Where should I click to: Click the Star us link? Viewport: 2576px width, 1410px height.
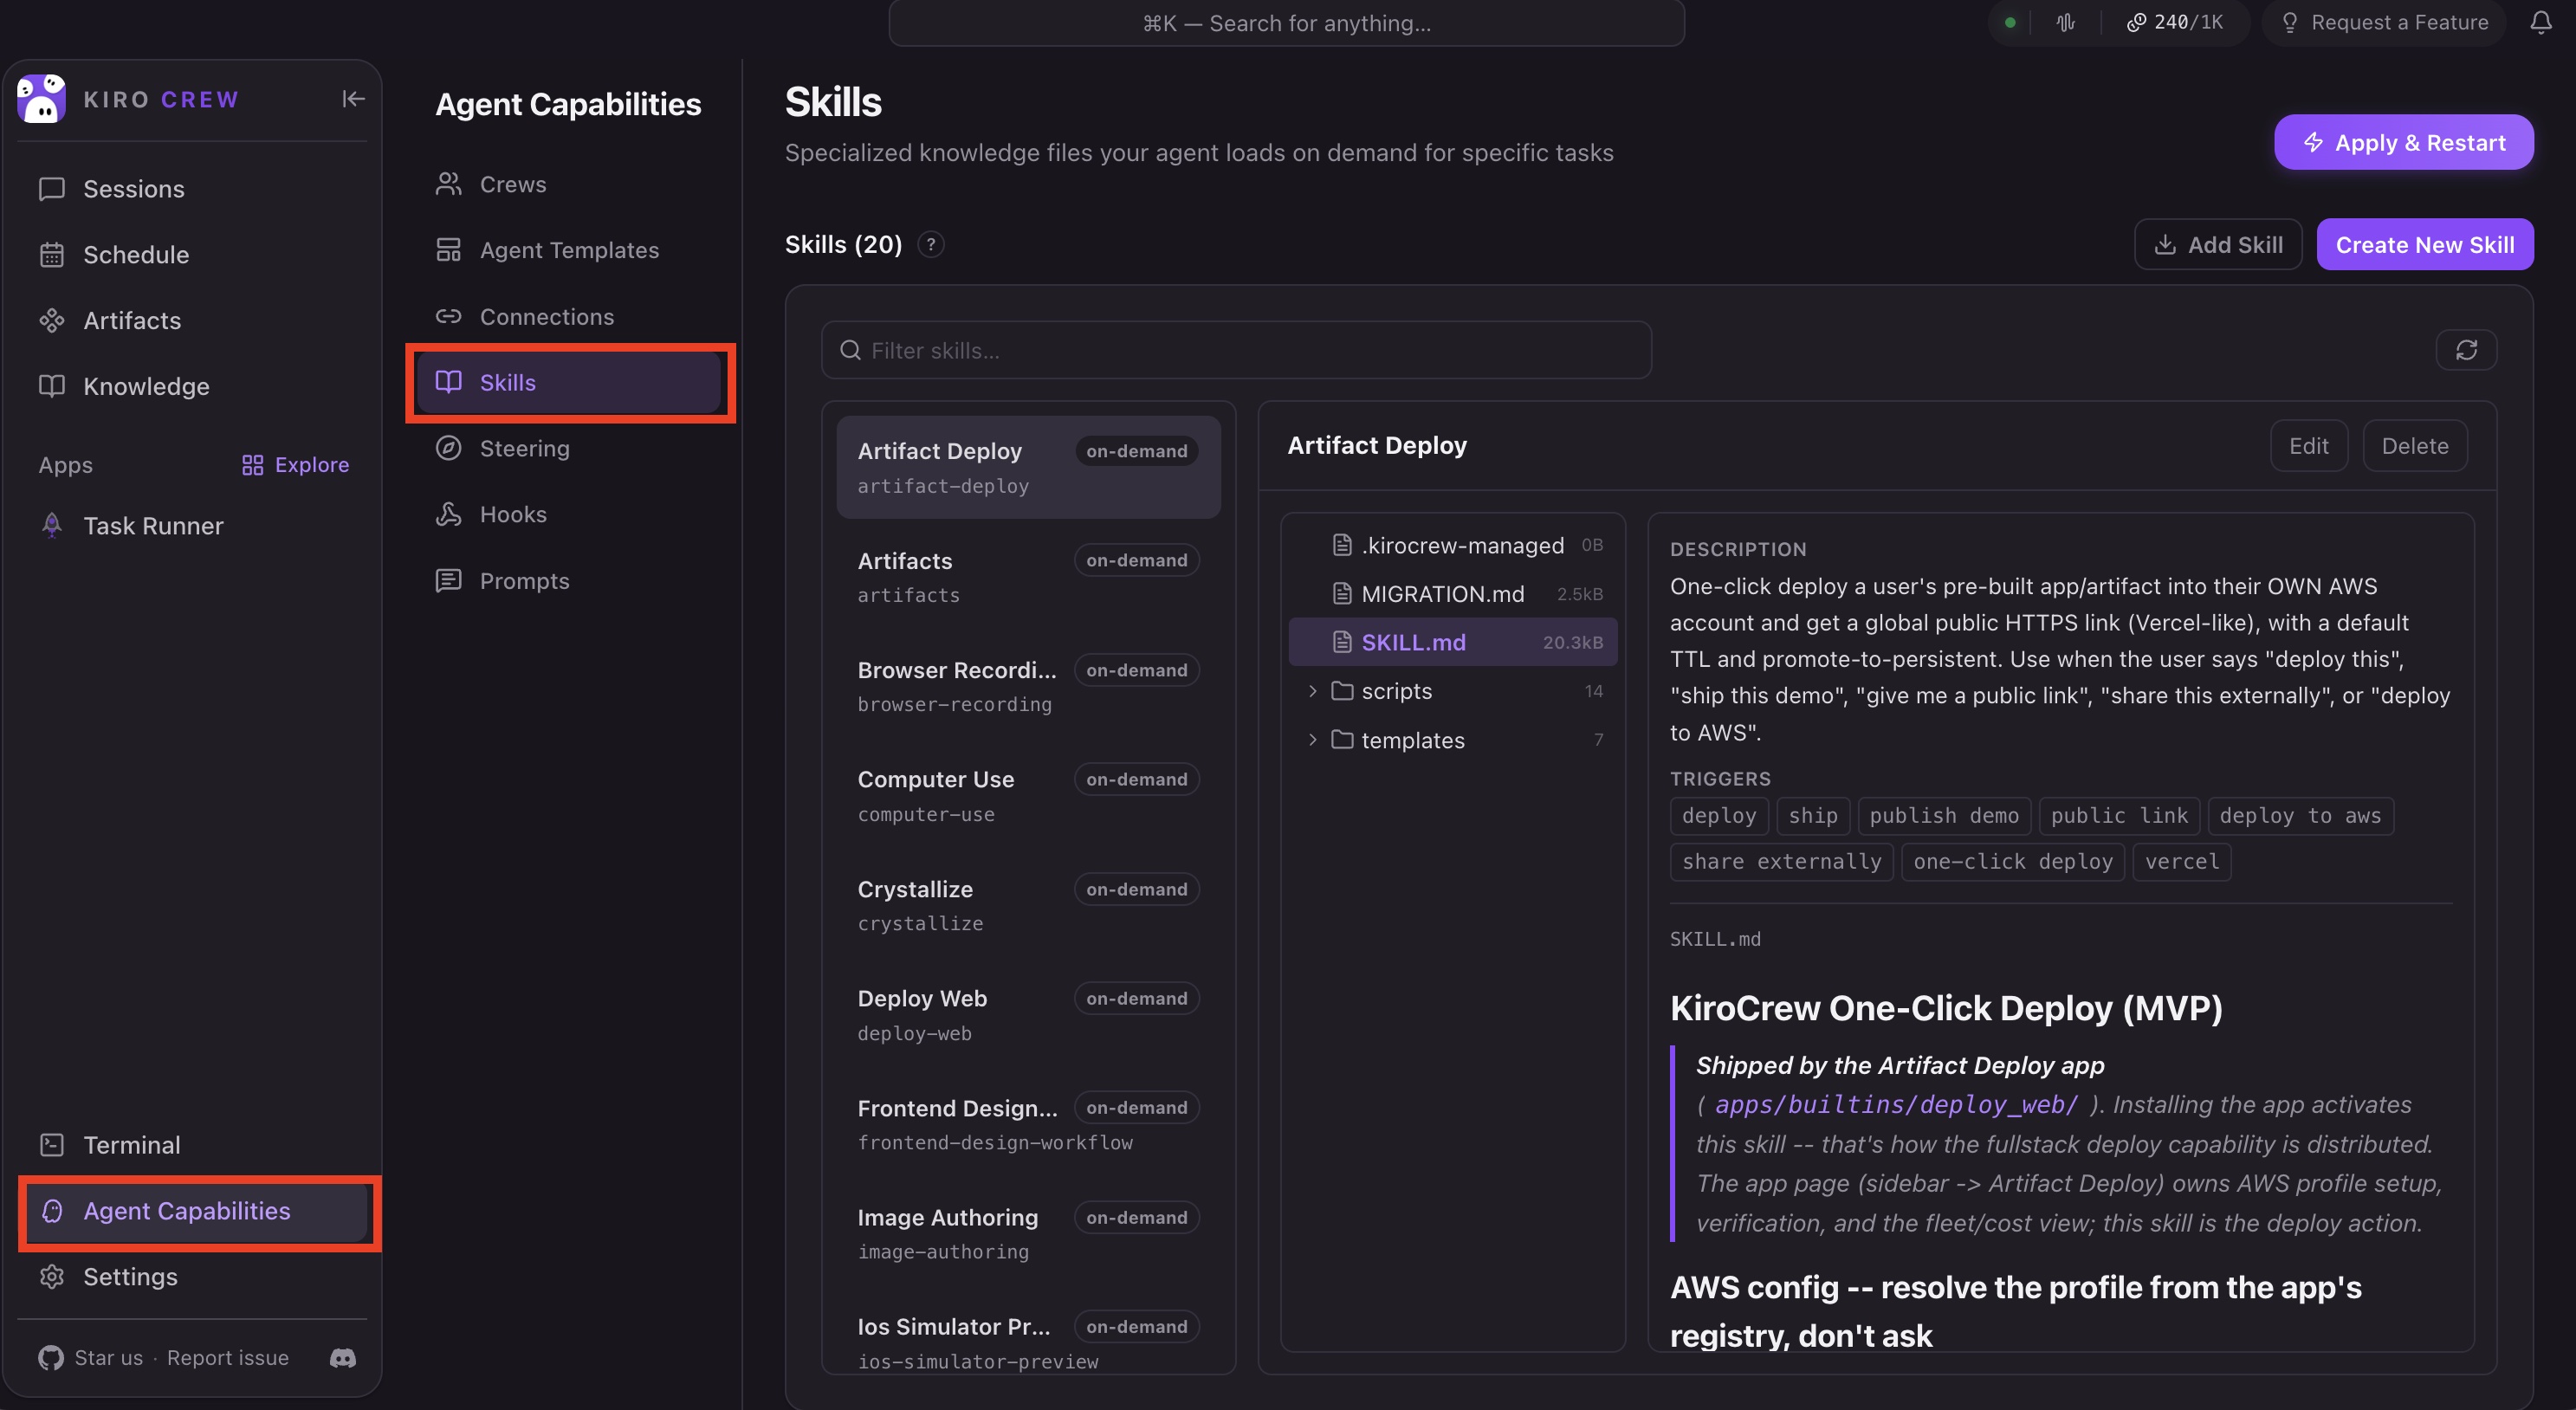pyautogui.click(x=109, y=1357)
